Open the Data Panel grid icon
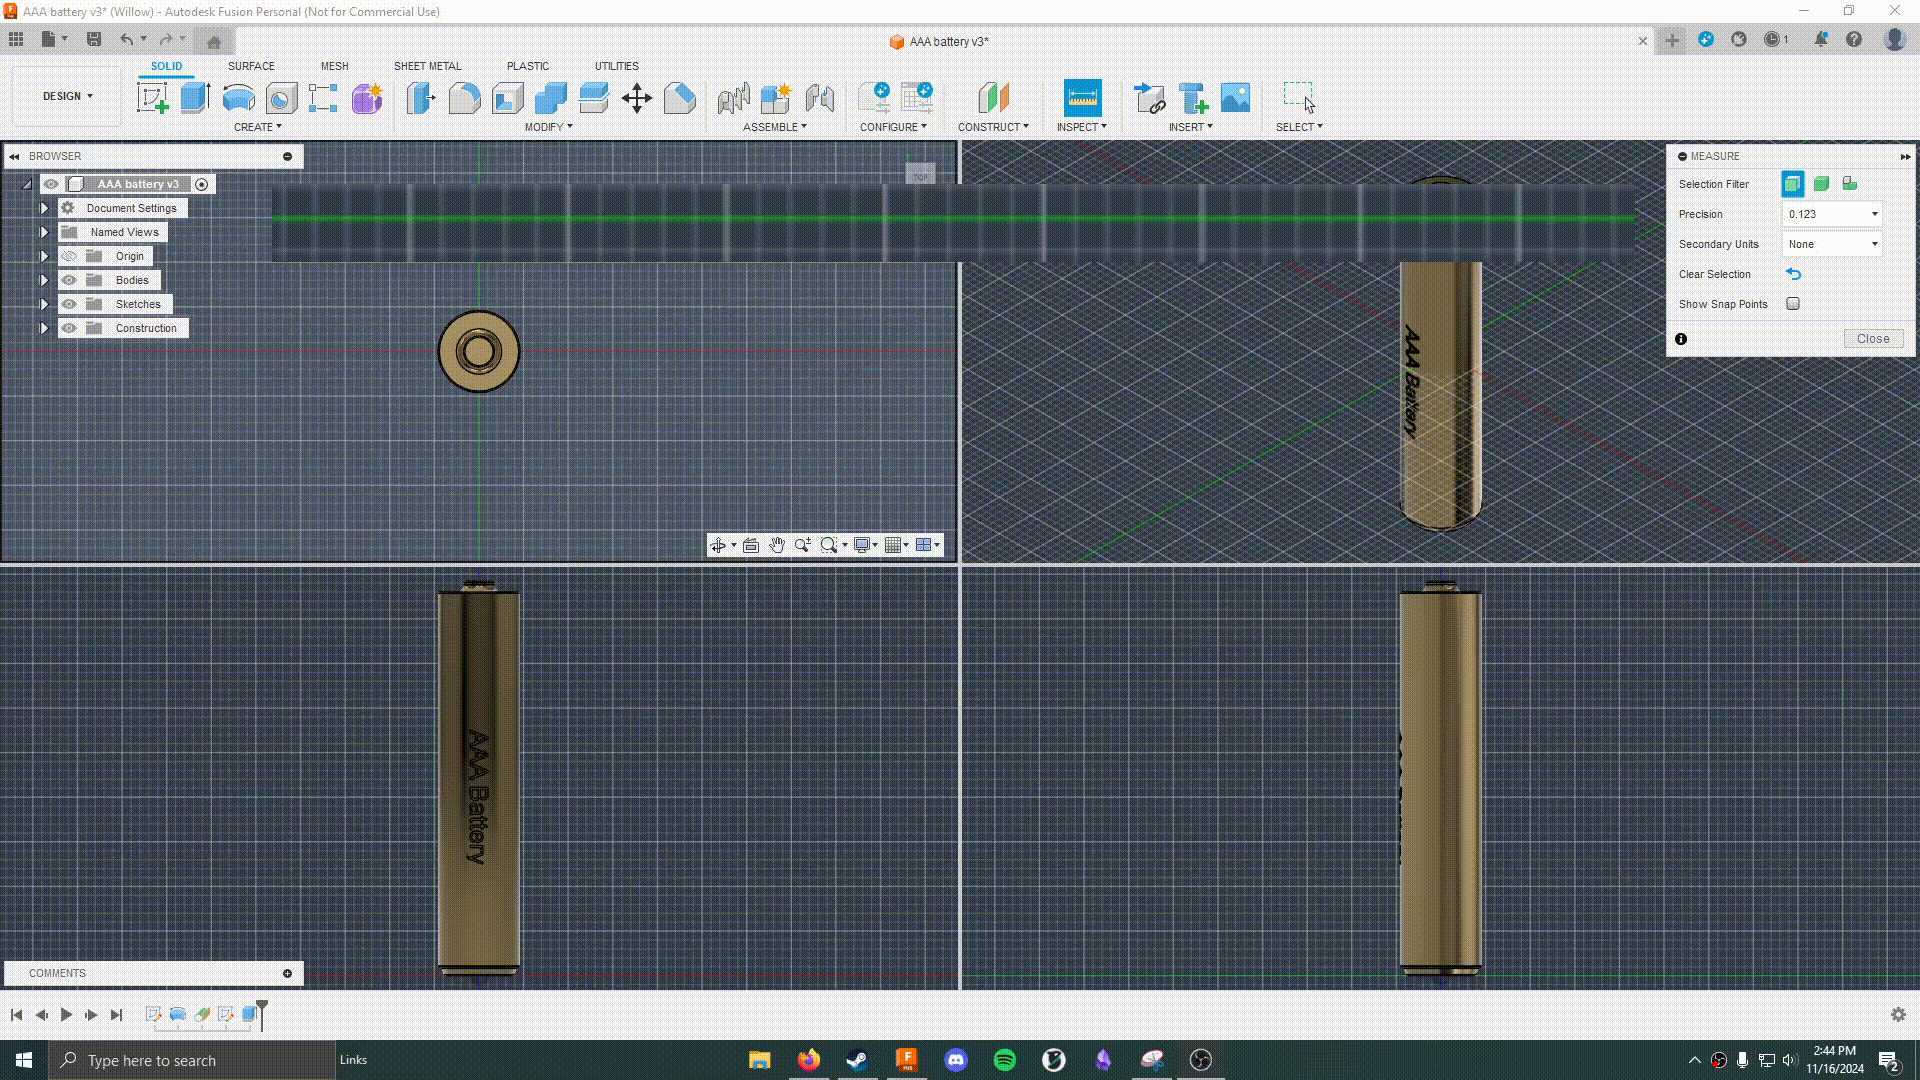The image size is (1920, 1080). (16, 39)
